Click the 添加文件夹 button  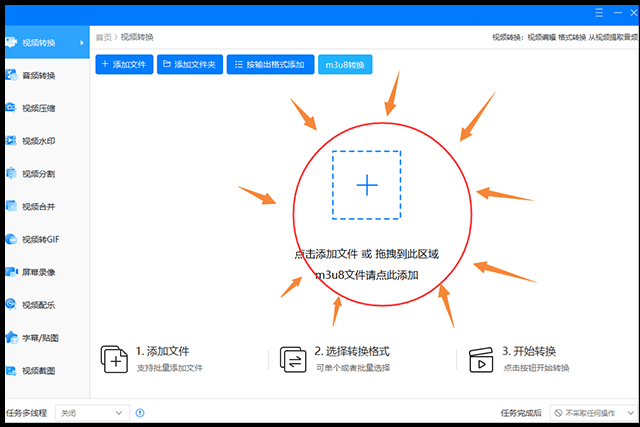pos(190,64)
